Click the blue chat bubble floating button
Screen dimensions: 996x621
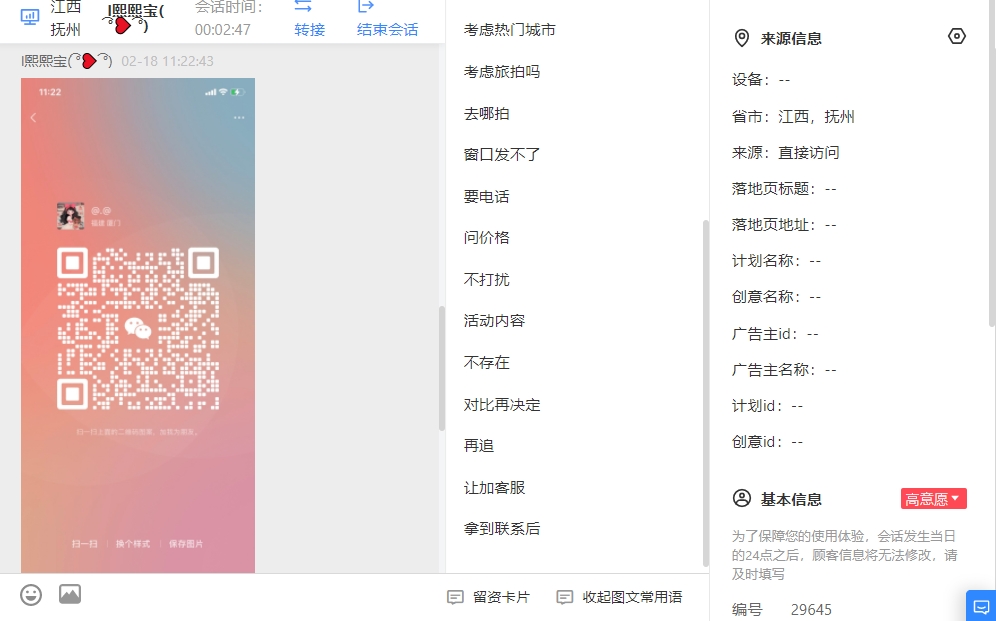pyautogui.click(x=981, y=606)
